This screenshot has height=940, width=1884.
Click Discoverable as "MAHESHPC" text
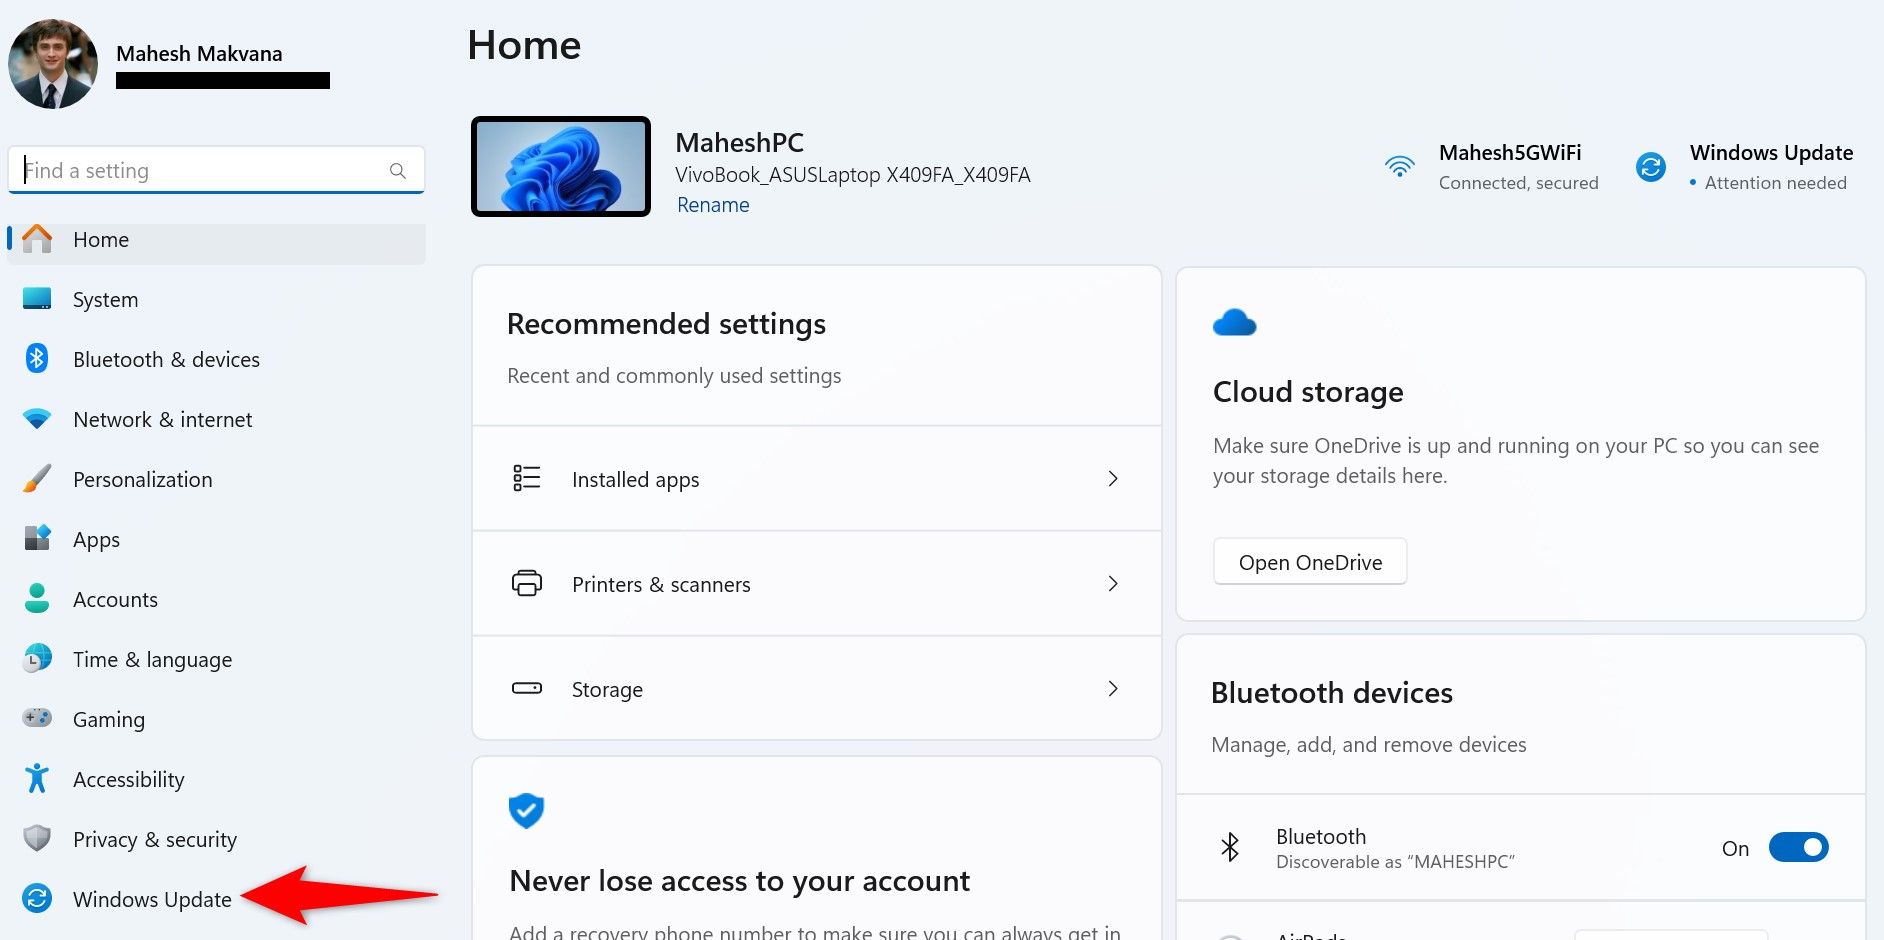1395,862
